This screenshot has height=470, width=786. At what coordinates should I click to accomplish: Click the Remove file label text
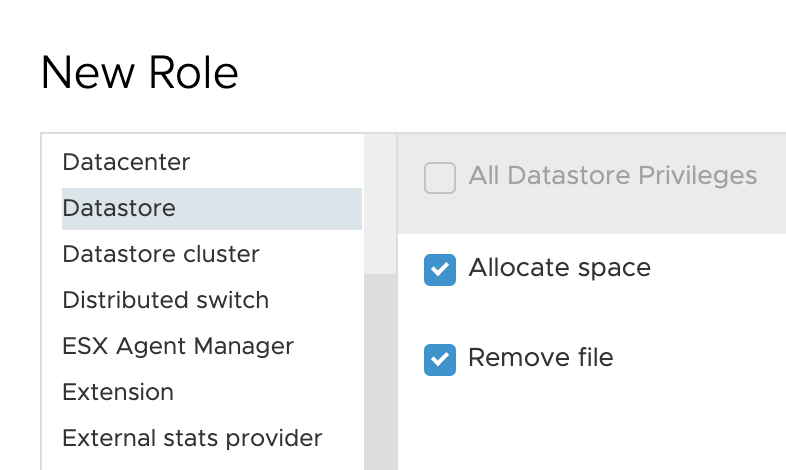pyautogui.click(x=541, y=358)
